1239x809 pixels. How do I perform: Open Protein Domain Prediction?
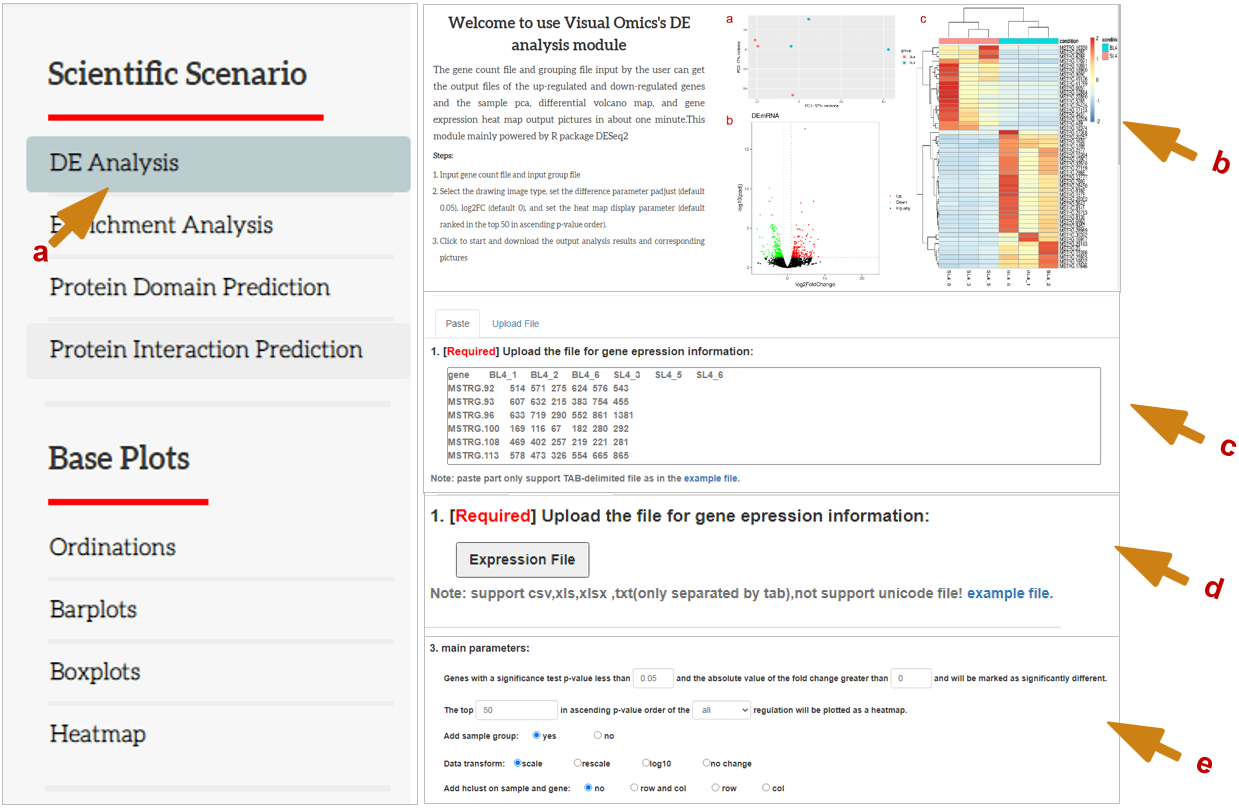[x=190, y=287]
